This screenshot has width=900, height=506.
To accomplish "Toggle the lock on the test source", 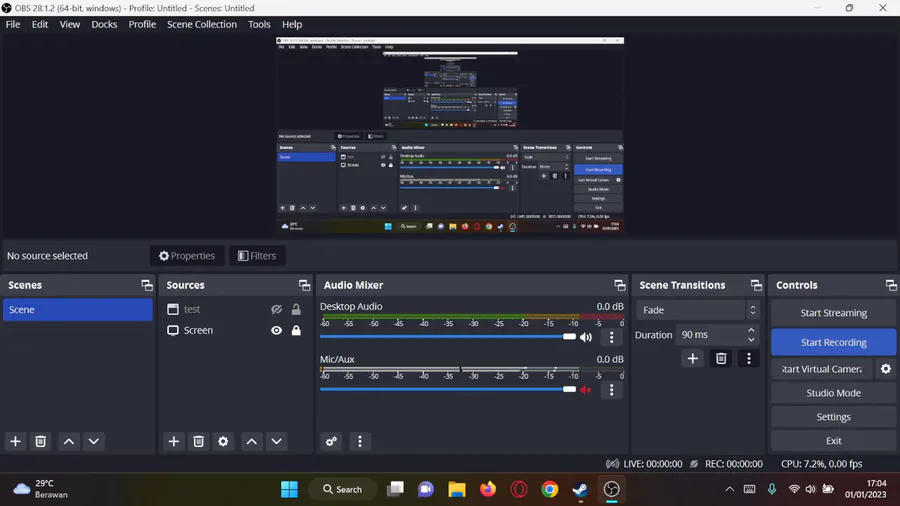I will (x=296, y=309).
